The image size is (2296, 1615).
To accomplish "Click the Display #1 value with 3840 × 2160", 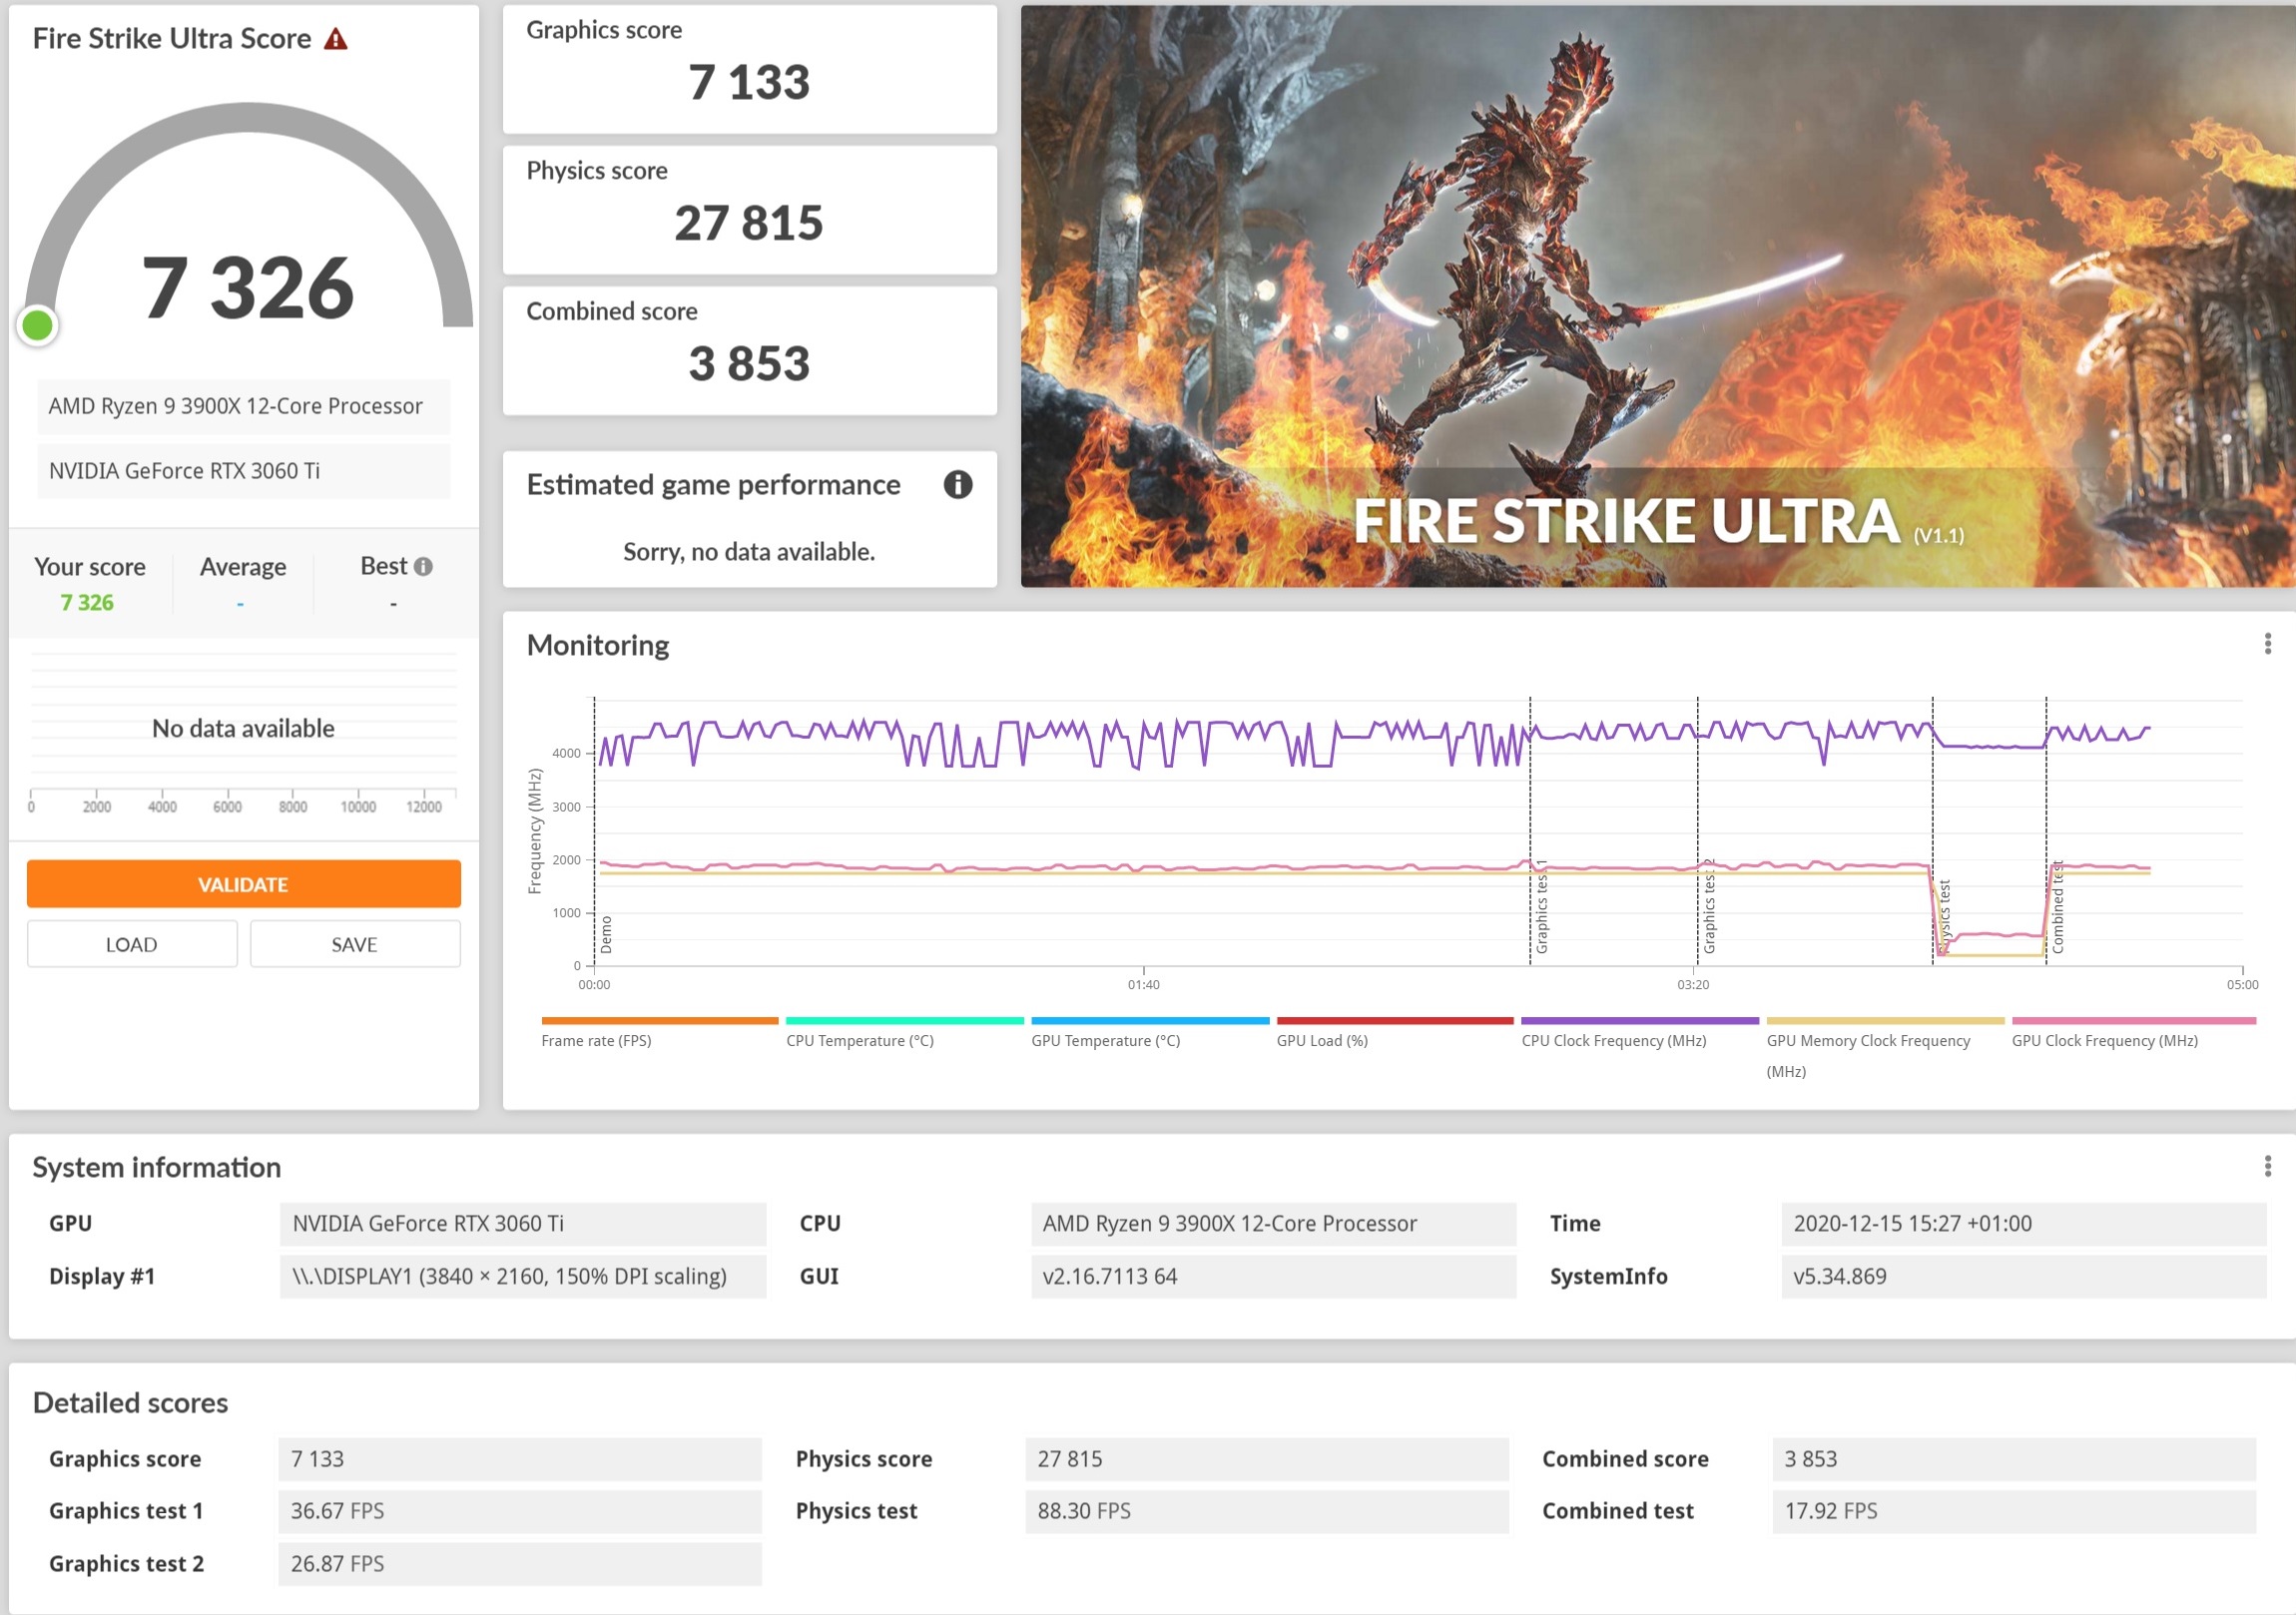I will [523, 1276].
